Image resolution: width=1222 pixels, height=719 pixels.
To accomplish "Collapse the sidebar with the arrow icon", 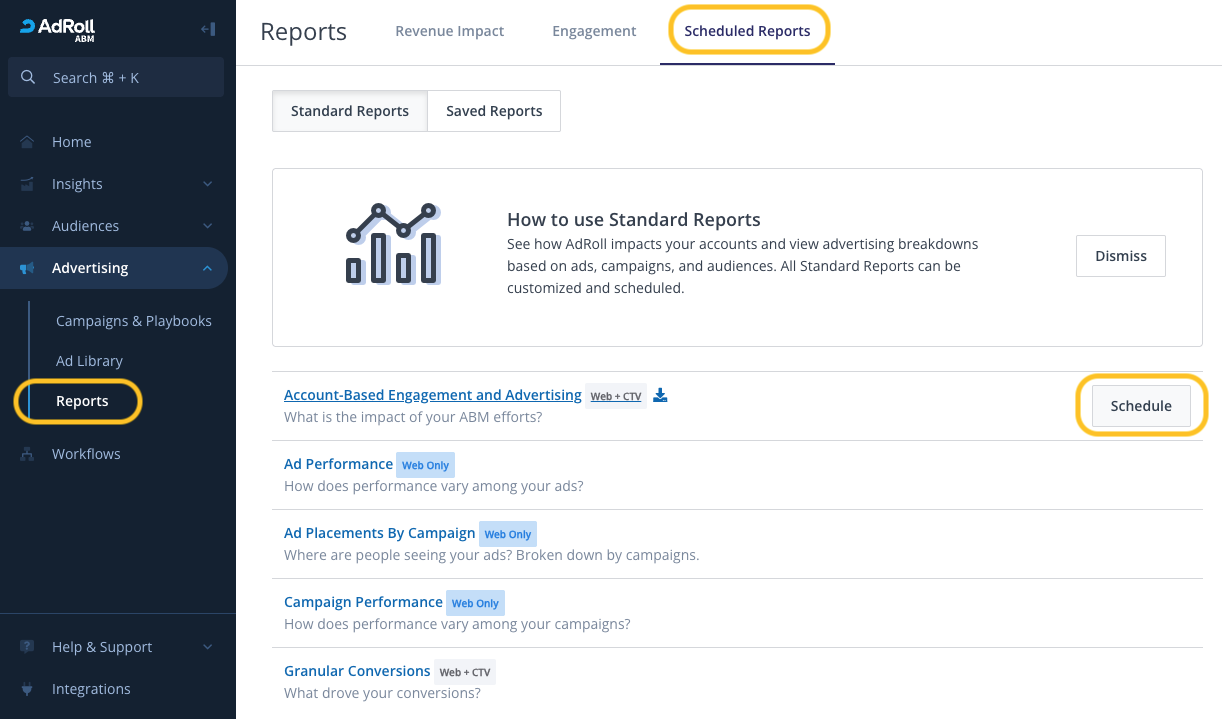I will (208, 29).
